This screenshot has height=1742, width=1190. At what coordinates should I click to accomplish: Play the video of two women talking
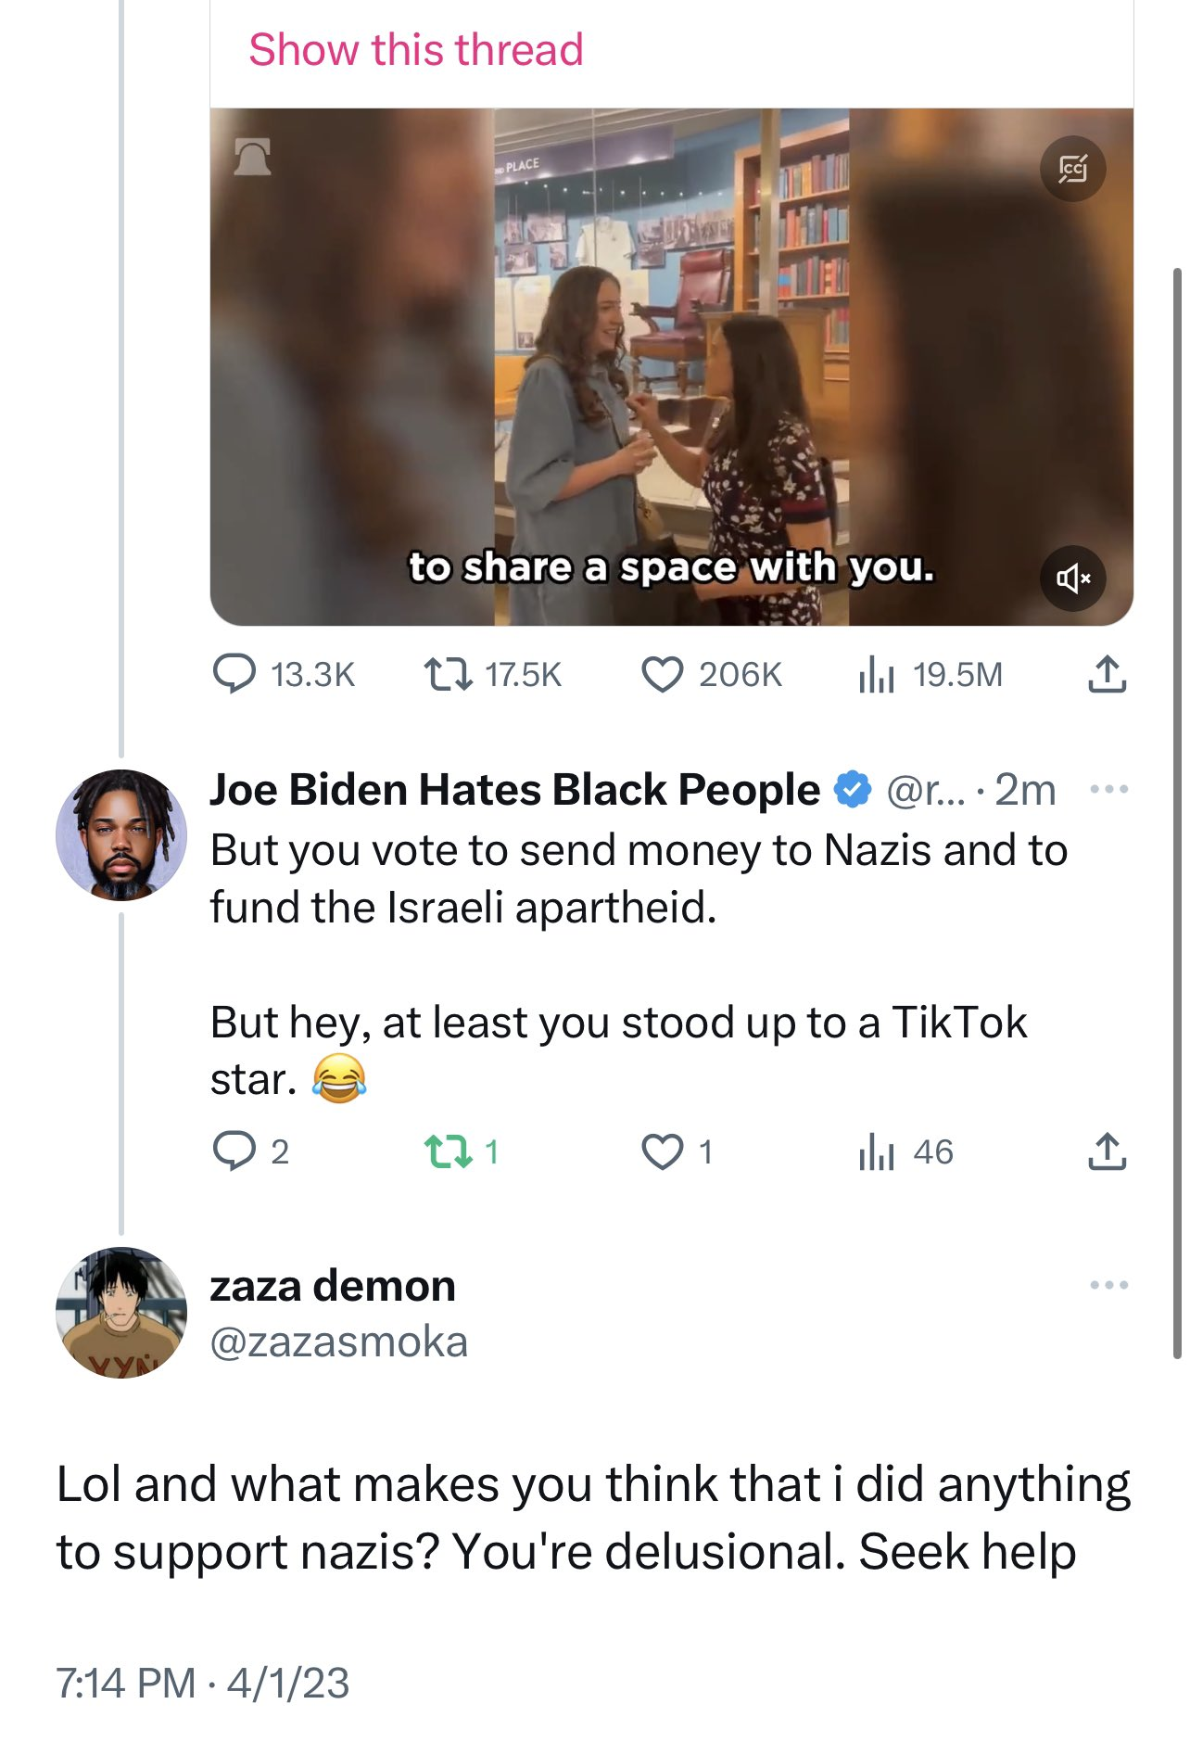click(670, 366)
